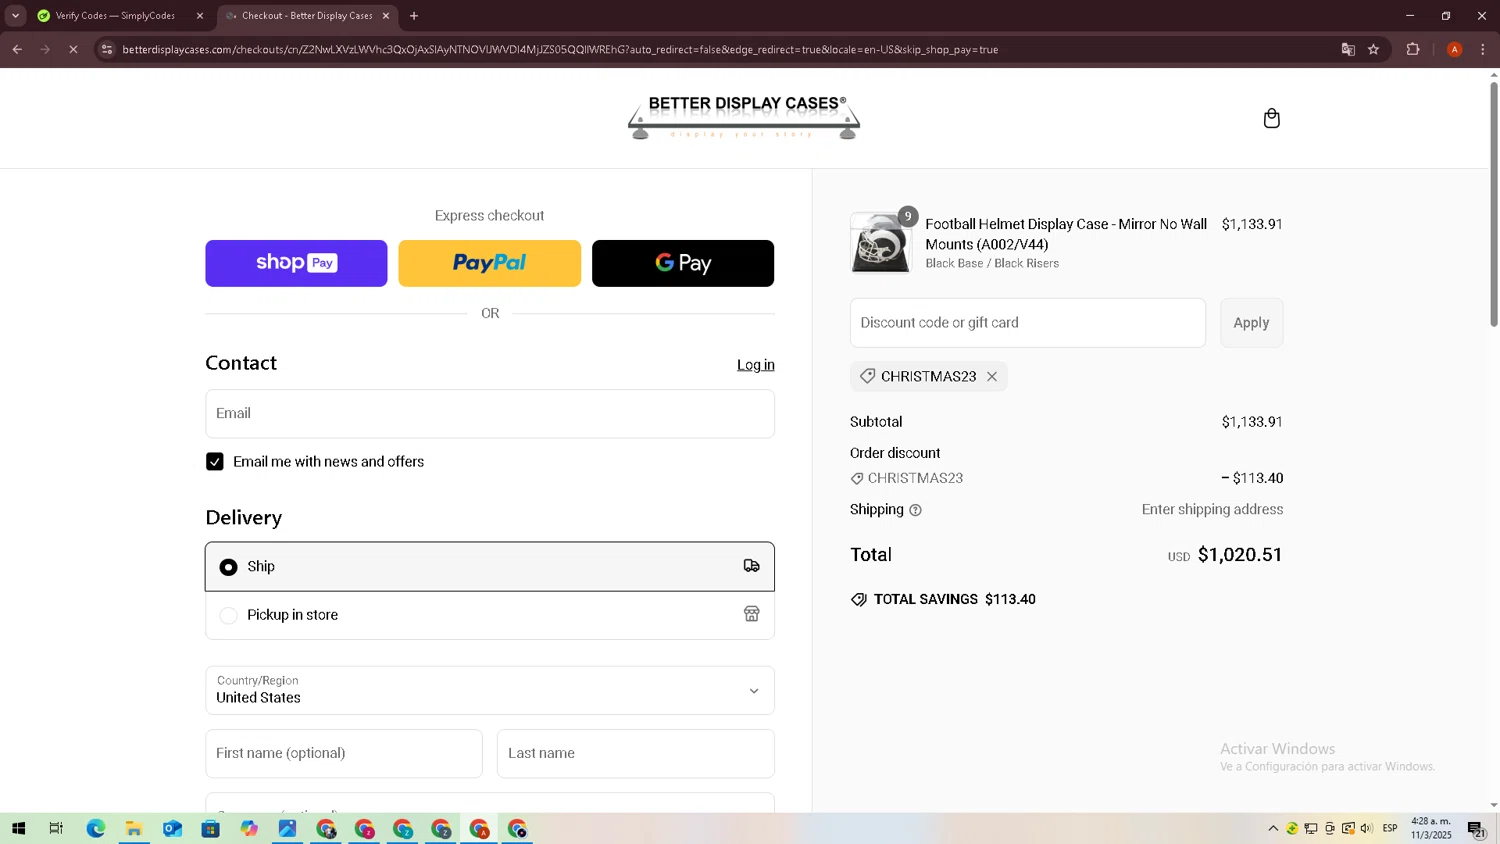Select the Ship delivery option
Screen dimensions: 1500x844
(x=490, y=567)
